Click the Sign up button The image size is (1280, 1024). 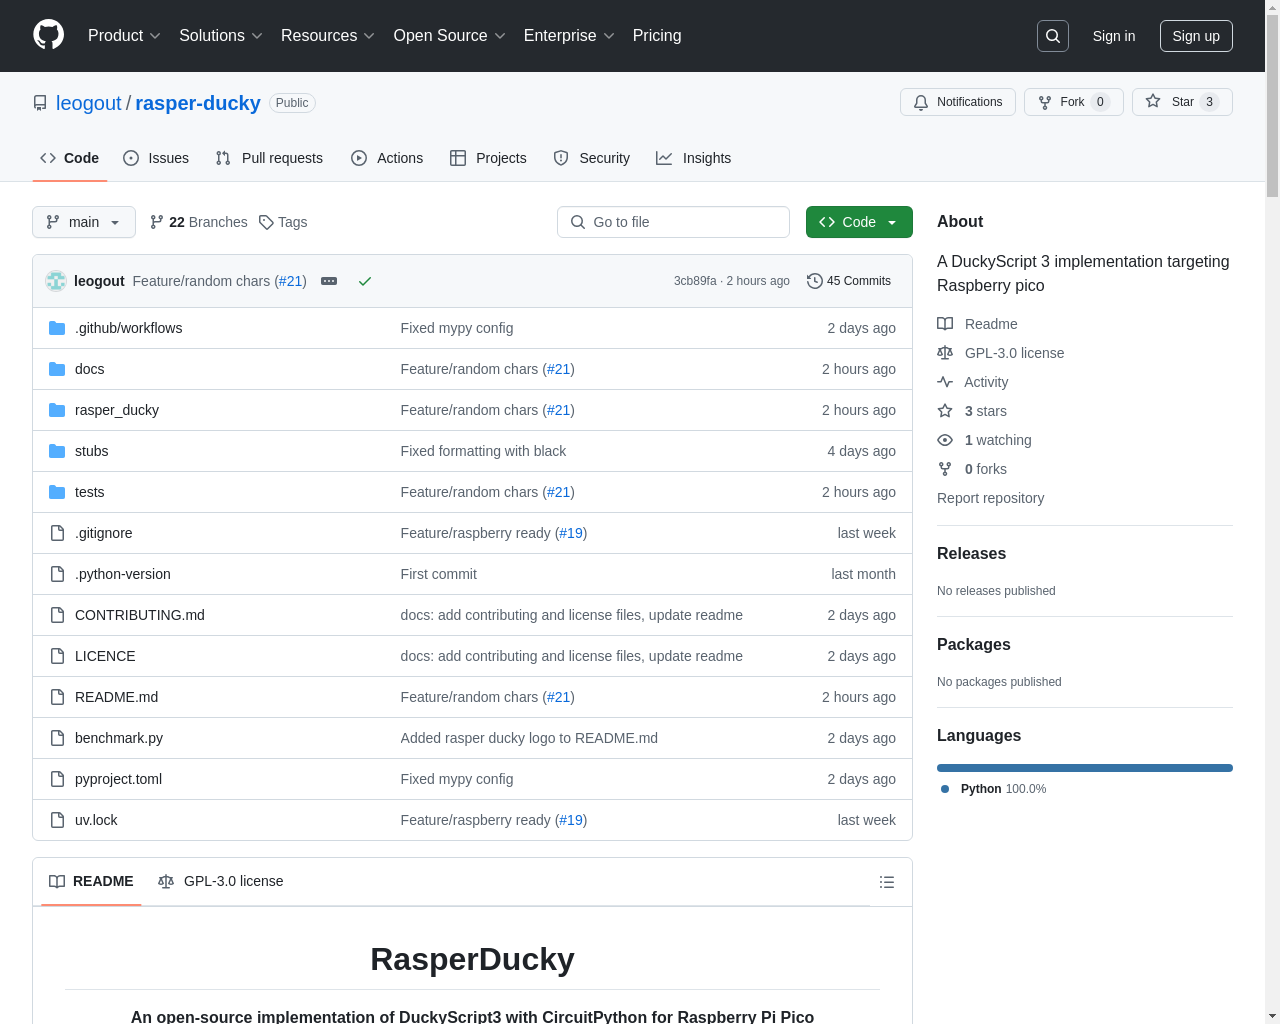1196,36
